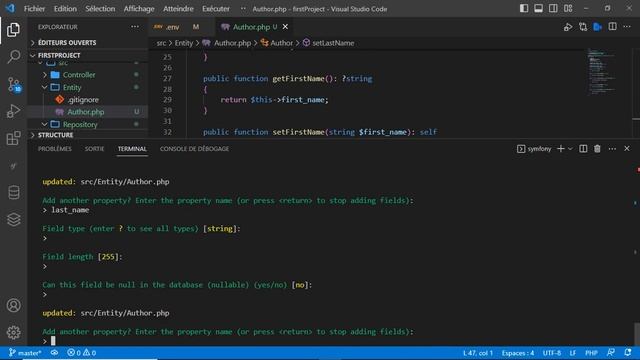The width and height of the screenshot is (640, 360).
Task: Click setLastName in the breadcrumb
Action: (x=333, y=43)
